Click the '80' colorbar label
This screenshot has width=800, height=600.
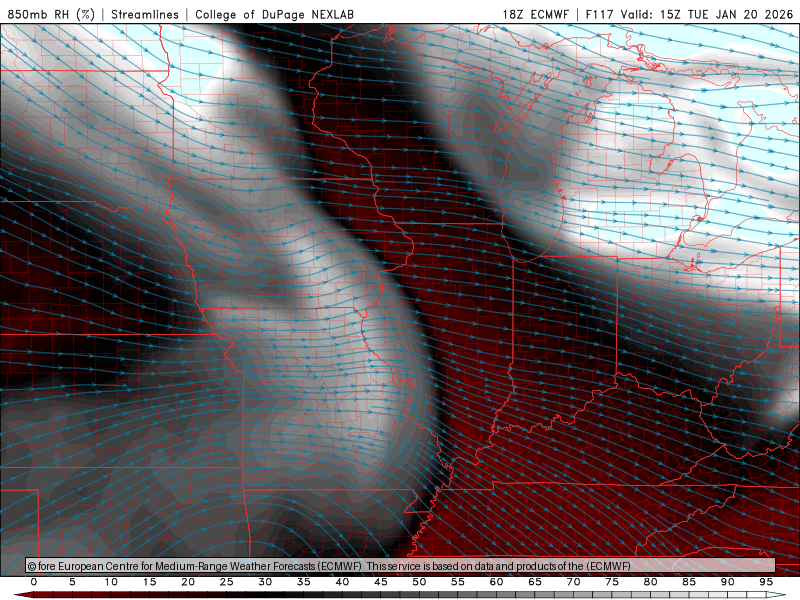point(651,582)
